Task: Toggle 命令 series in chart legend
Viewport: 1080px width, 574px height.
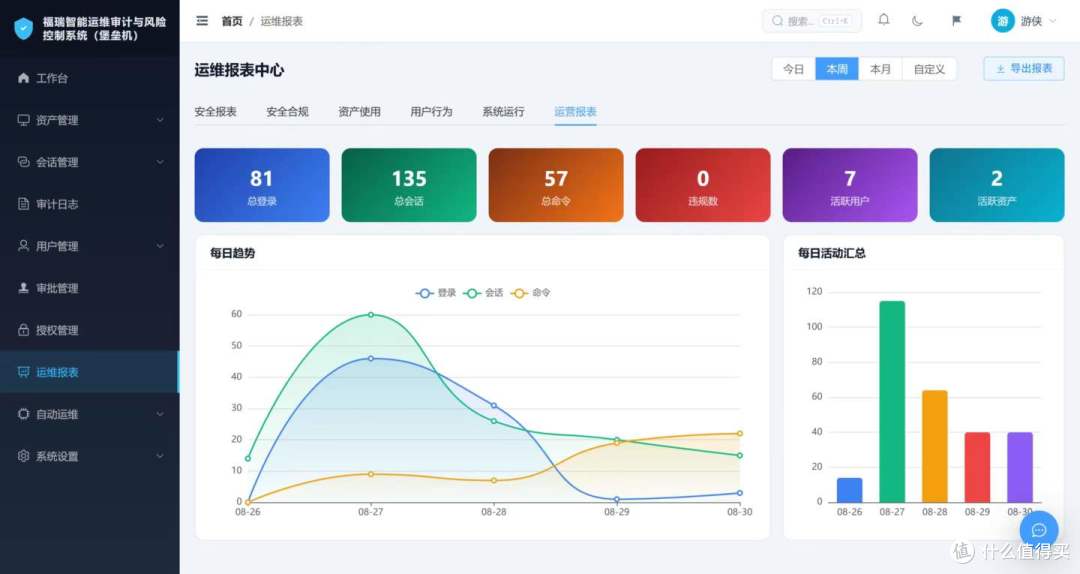Action: pos(530,293)
